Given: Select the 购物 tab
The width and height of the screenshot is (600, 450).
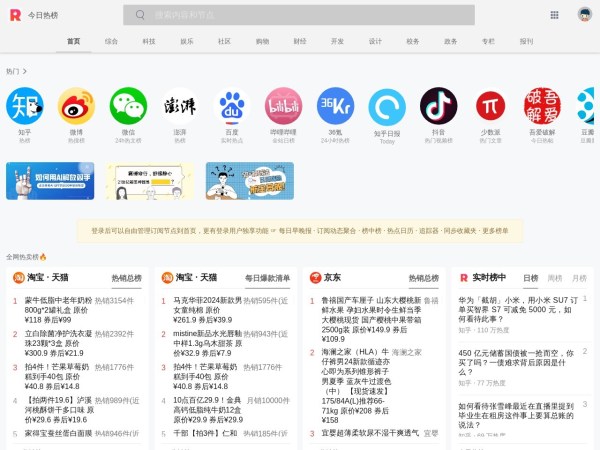Looking at the screenshot, I should coord(262,41).
